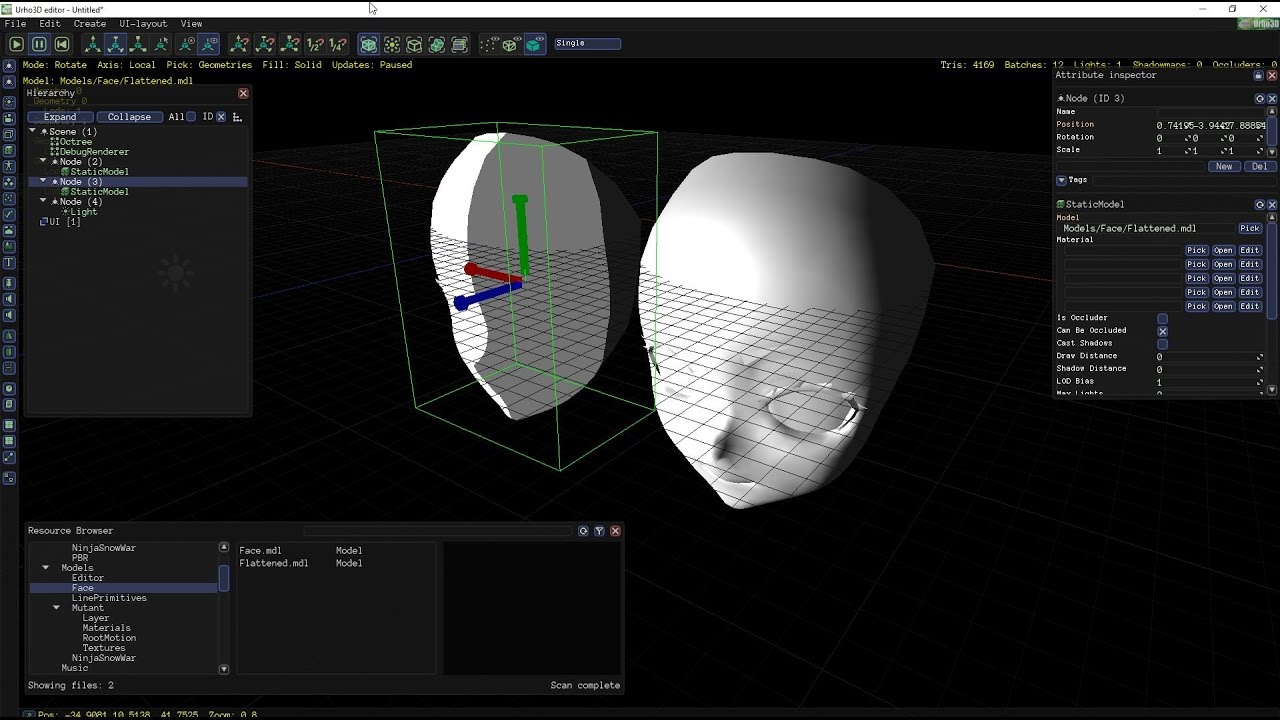Set fill mode to Wireframe icon
This screenshot has width=1280, height=720.
tap(511, 44)
